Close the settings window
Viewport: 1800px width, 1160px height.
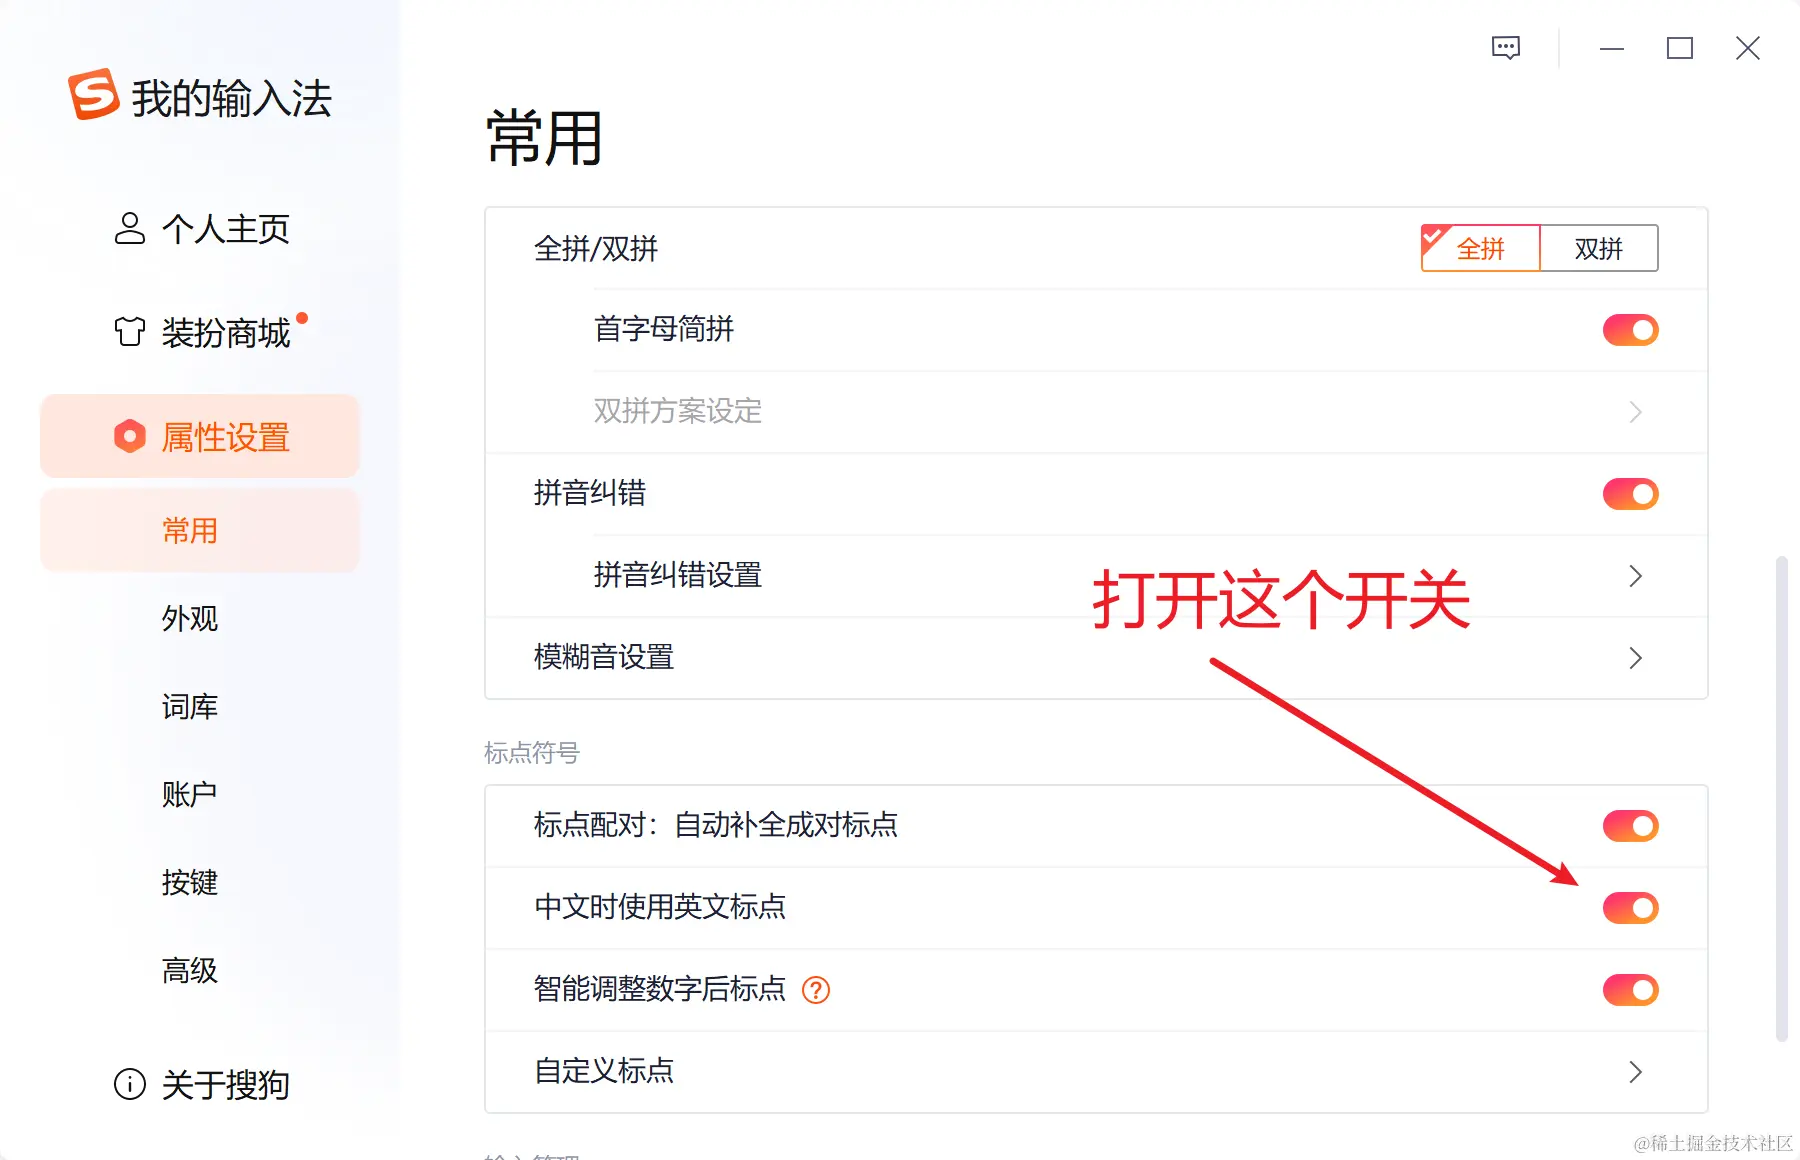coord(1748,48)
